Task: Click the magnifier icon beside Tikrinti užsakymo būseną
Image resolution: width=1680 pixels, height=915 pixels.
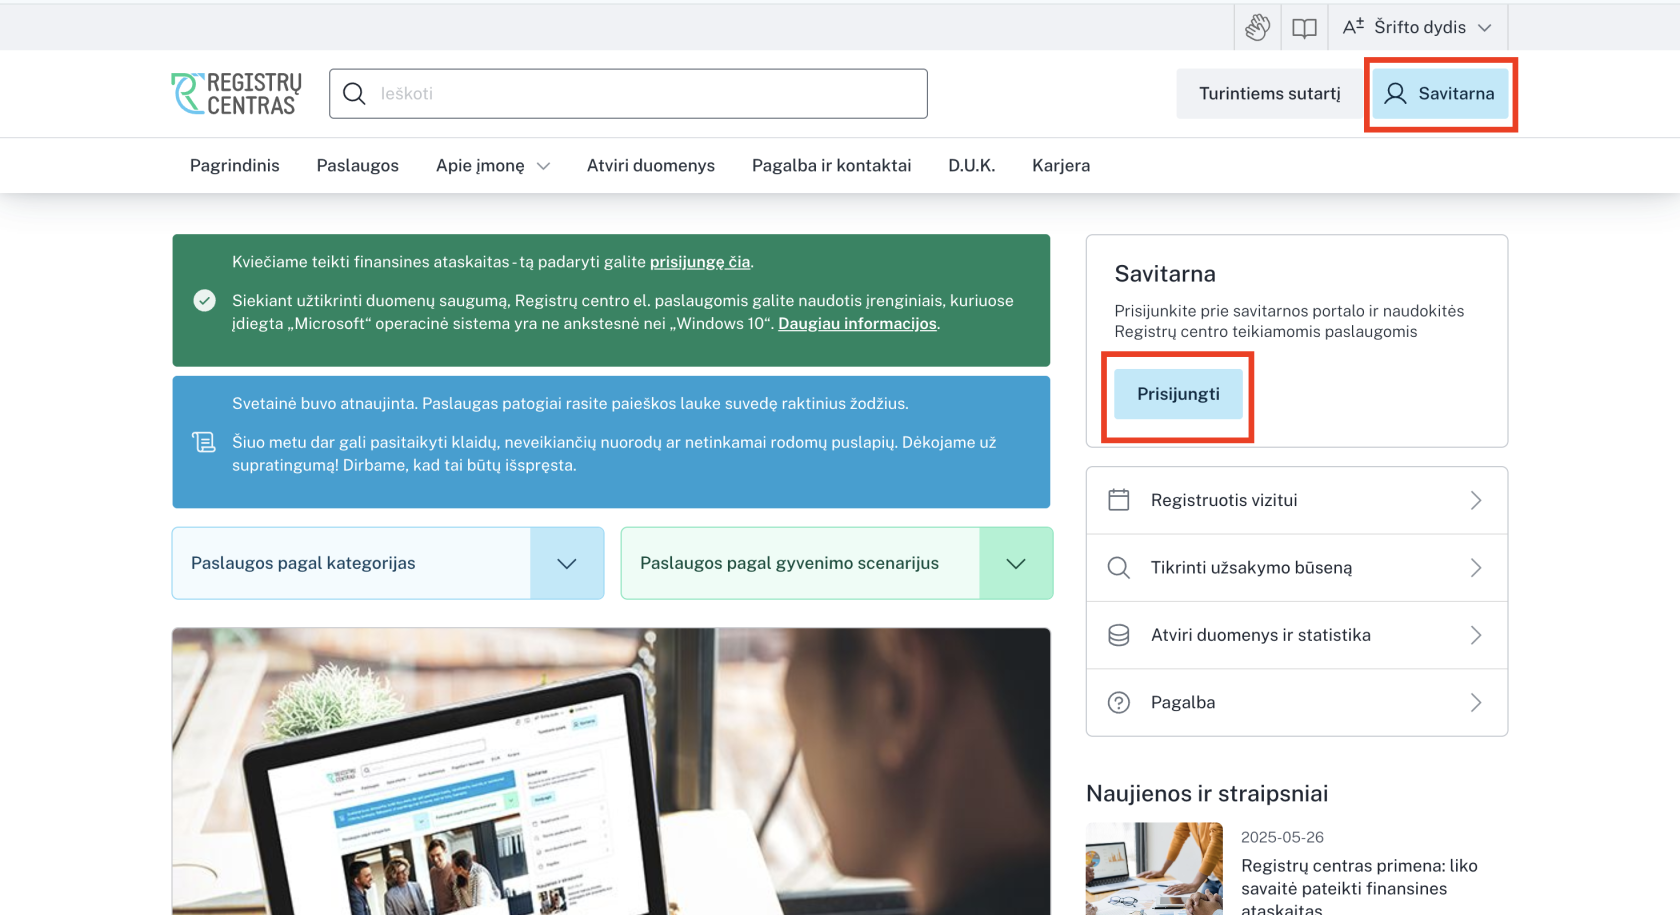Action: point(1119,568)
